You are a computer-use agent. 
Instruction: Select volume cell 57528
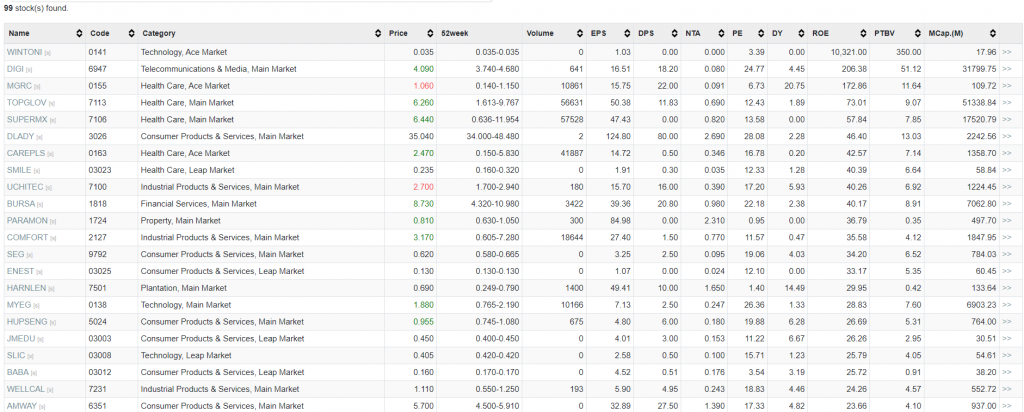(572, 119)
